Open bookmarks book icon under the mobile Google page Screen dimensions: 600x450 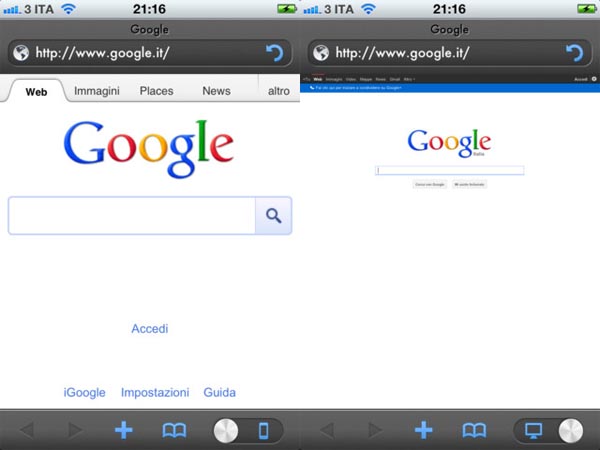point(174,430)
